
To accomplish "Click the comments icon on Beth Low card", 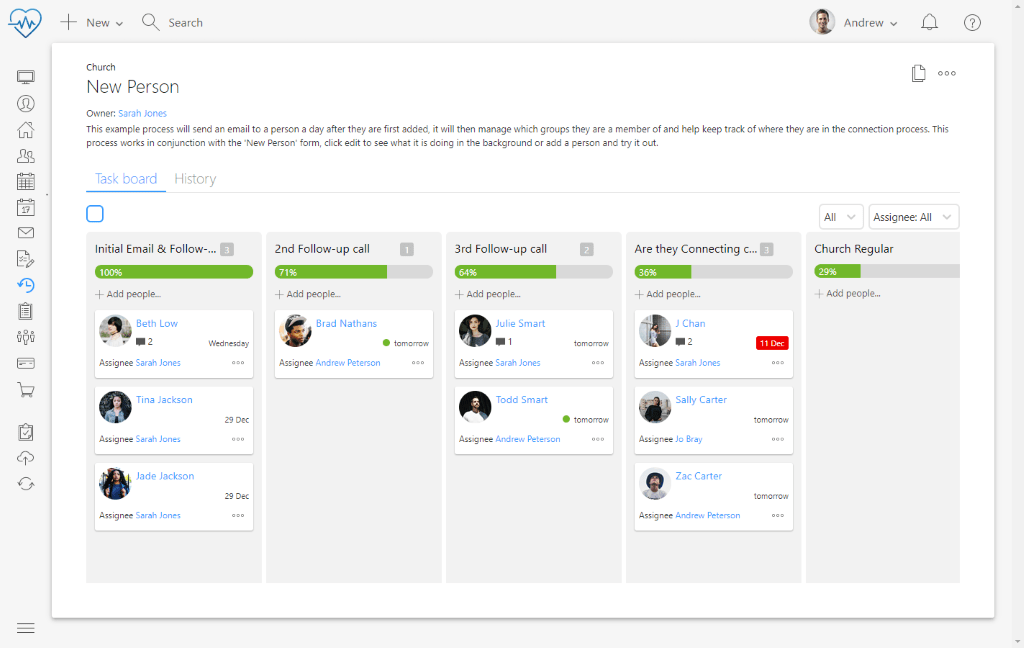I will click(141, 342).
